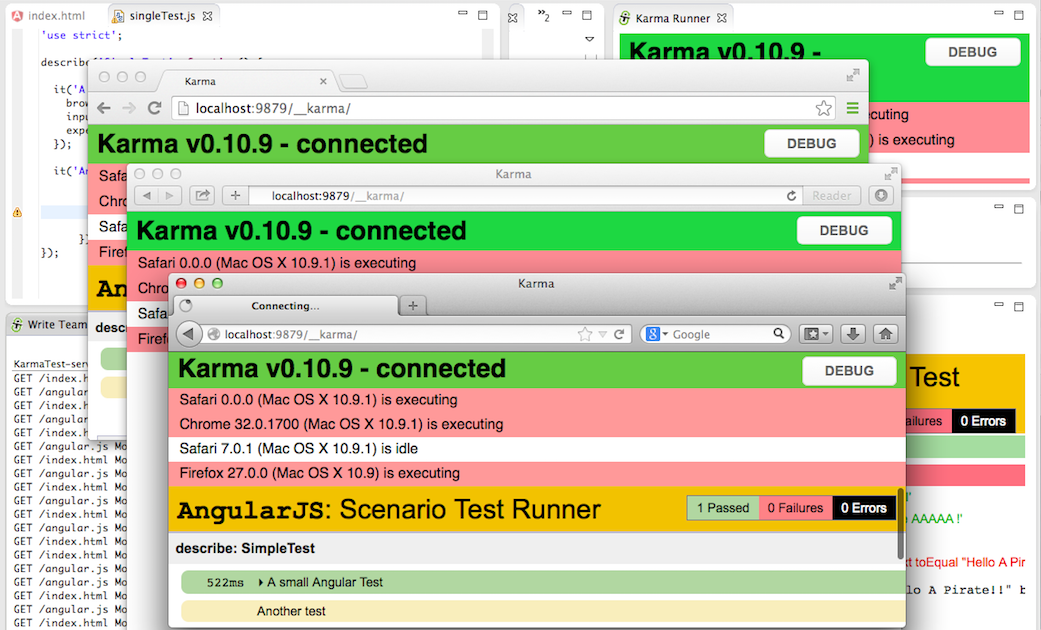
Task: Open Chrome's hamburger menu icon
Action: [852, 108]
